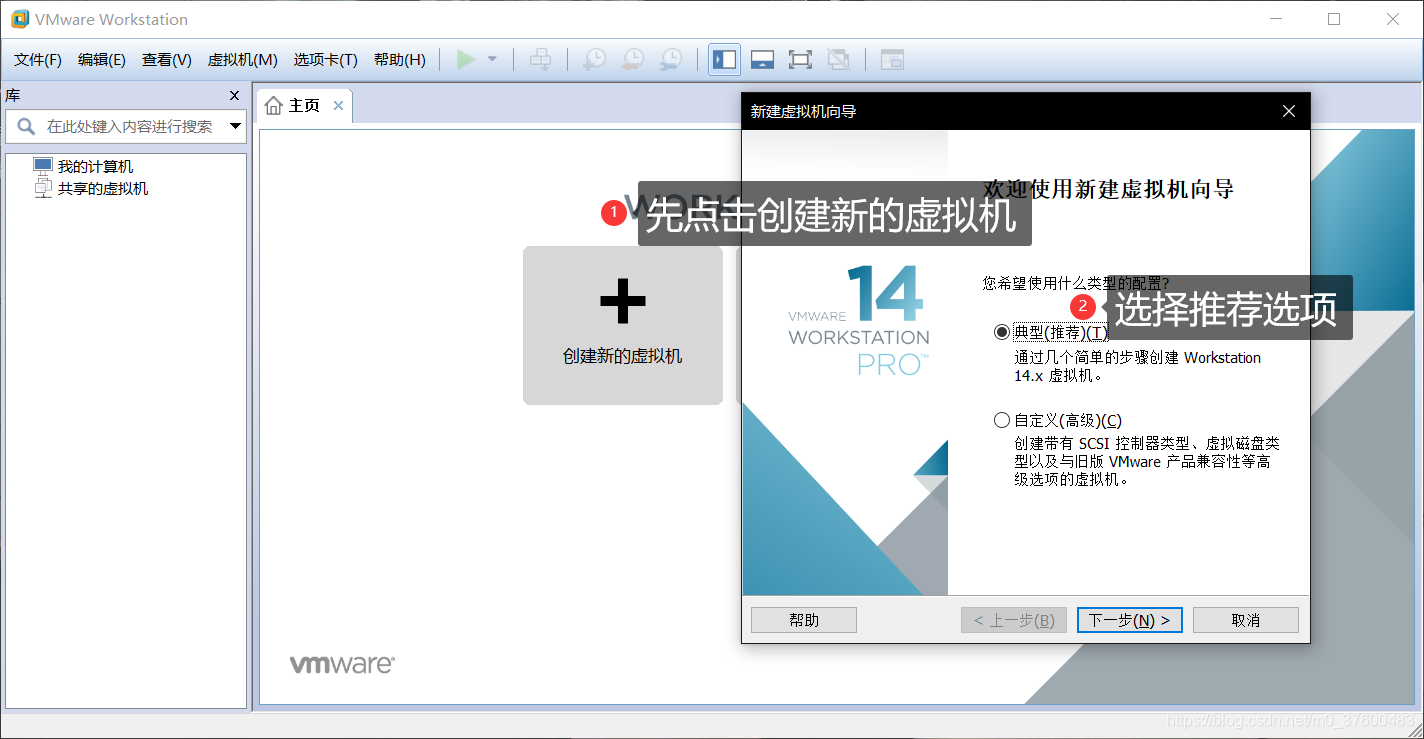Click the send Ctrl+Alt+Del toolbar icon
1424x739 pixels.
coord(540,60)
